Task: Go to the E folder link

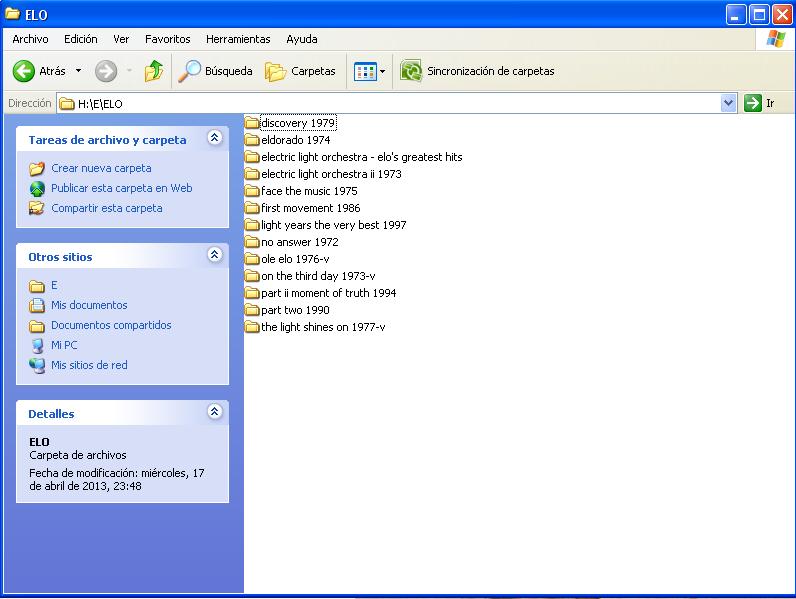Action: [54, 285]
